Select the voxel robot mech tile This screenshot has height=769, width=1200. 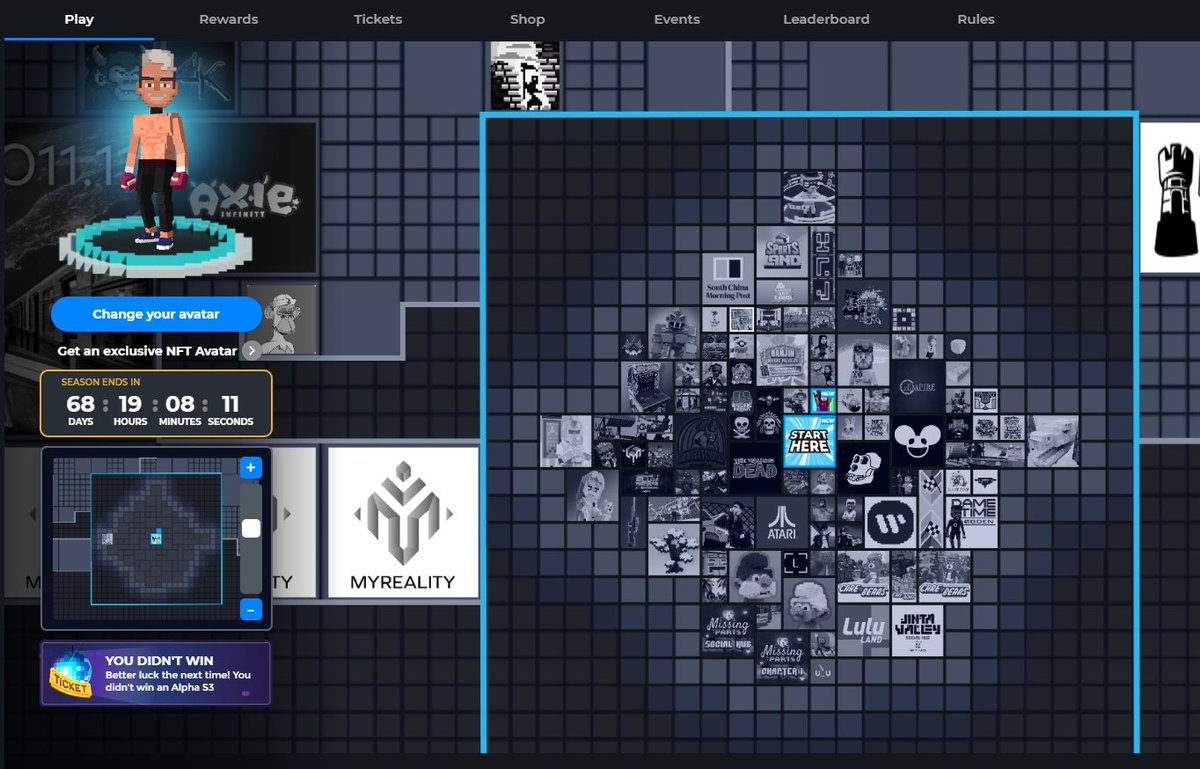[x=674, y=332]
